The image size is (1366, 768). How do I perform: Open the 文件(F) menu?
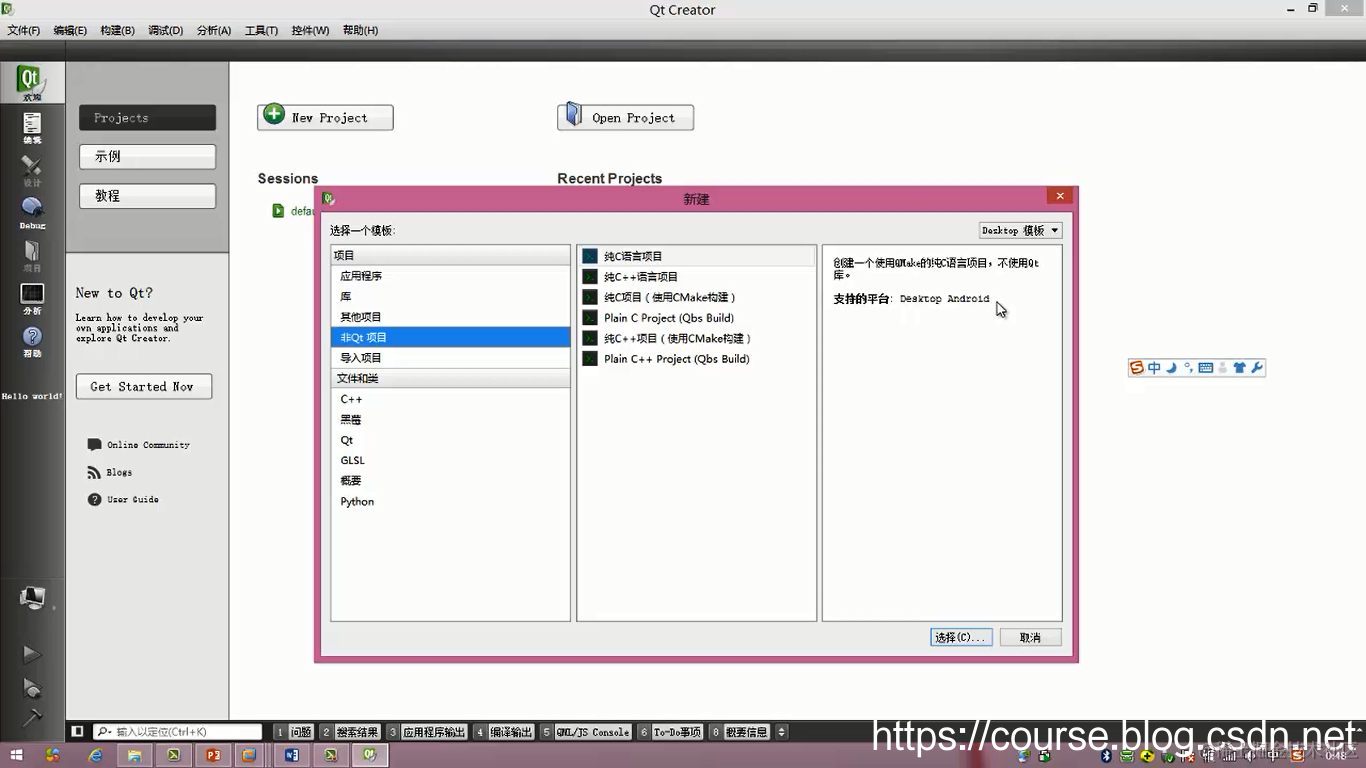tap(24, 30)
